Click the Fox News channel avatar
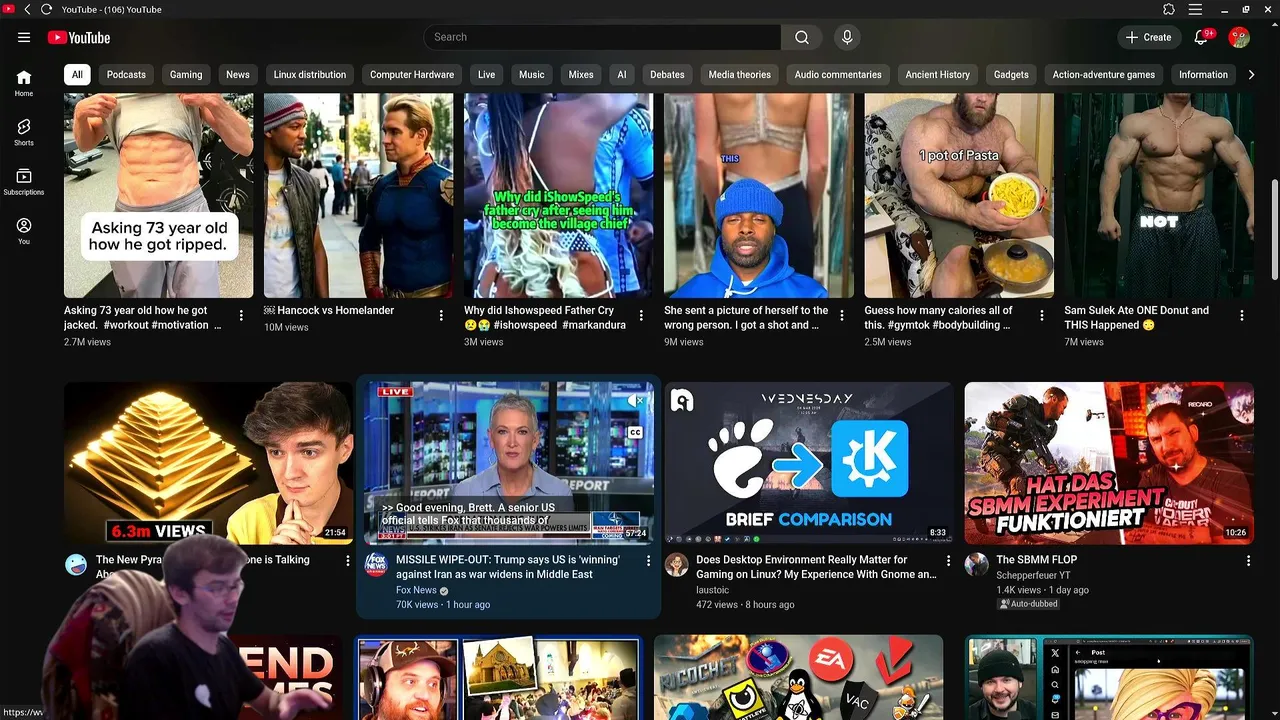This screenshot has height=720, width=1280. click(376, 564)
